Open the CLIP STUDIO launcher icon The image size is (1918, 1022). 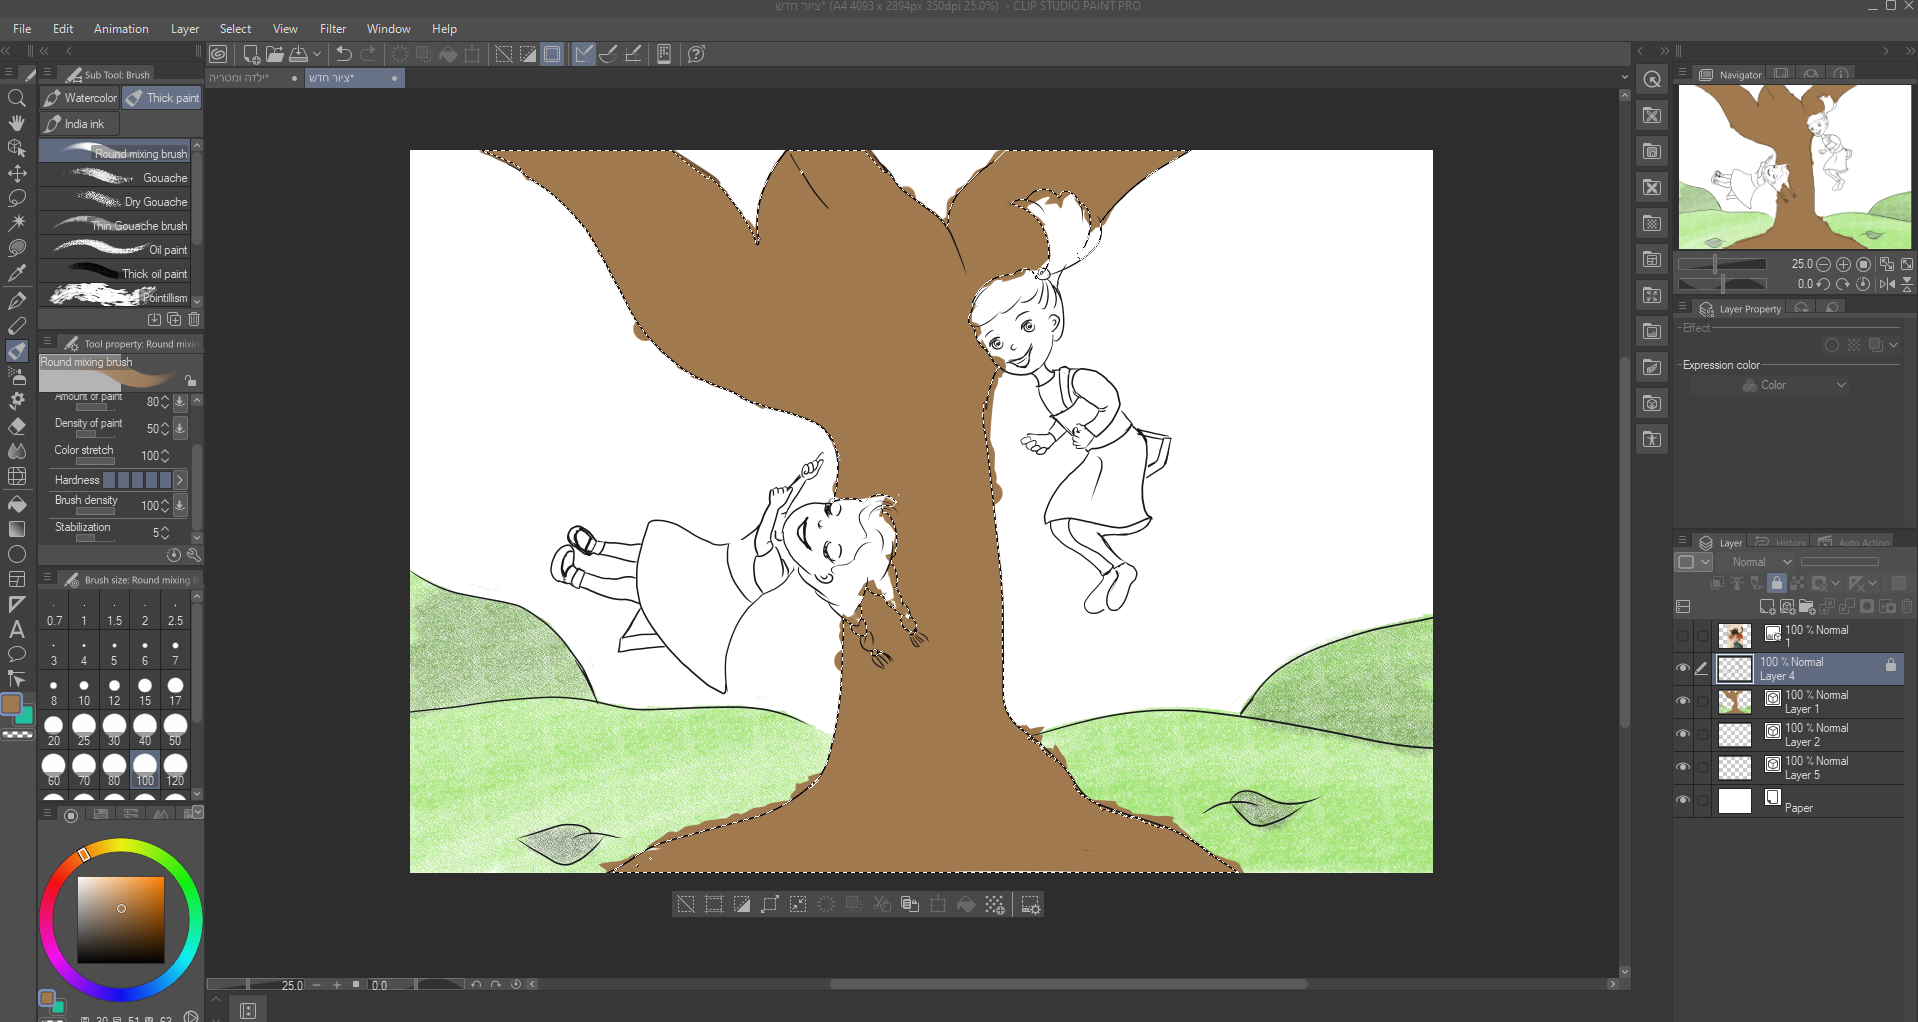[218, 54]
